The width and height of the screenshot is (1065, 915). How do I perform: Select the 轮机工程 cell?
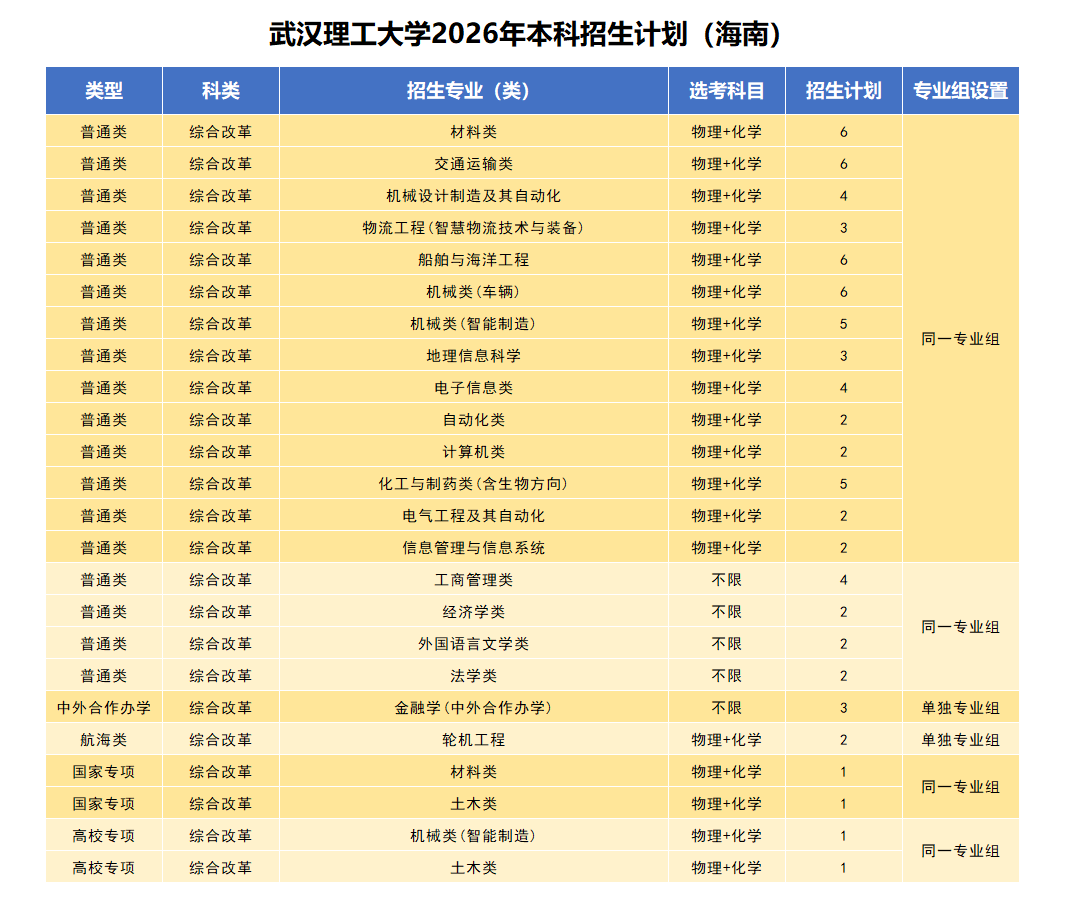(473, 739)
